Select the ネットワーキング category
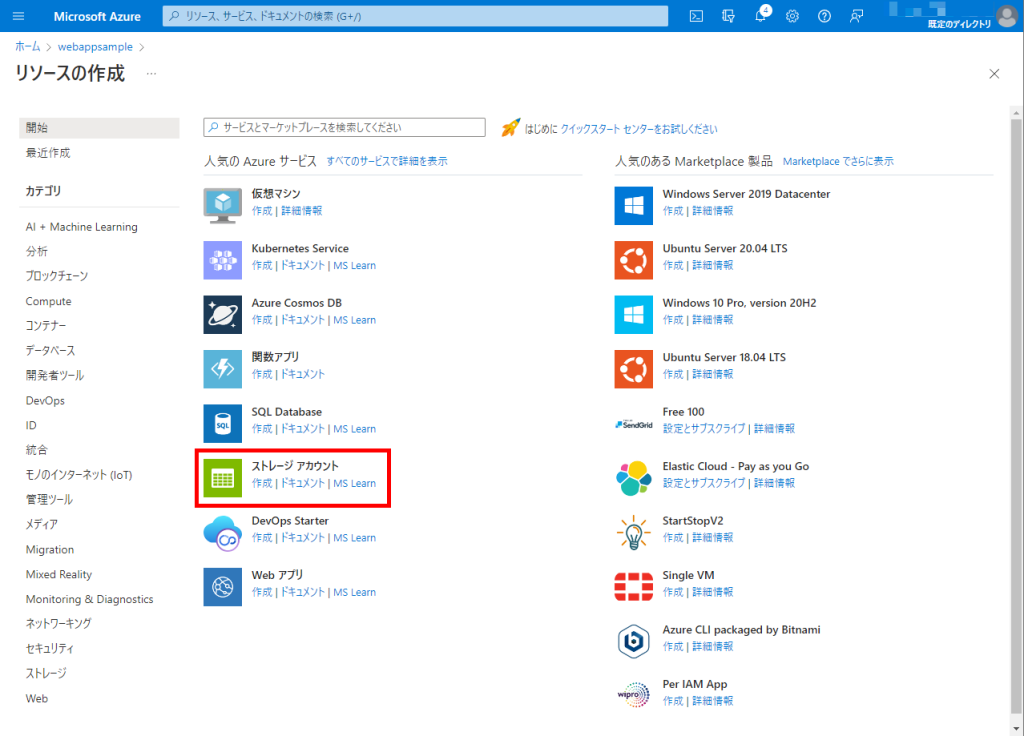 [59, 624]
